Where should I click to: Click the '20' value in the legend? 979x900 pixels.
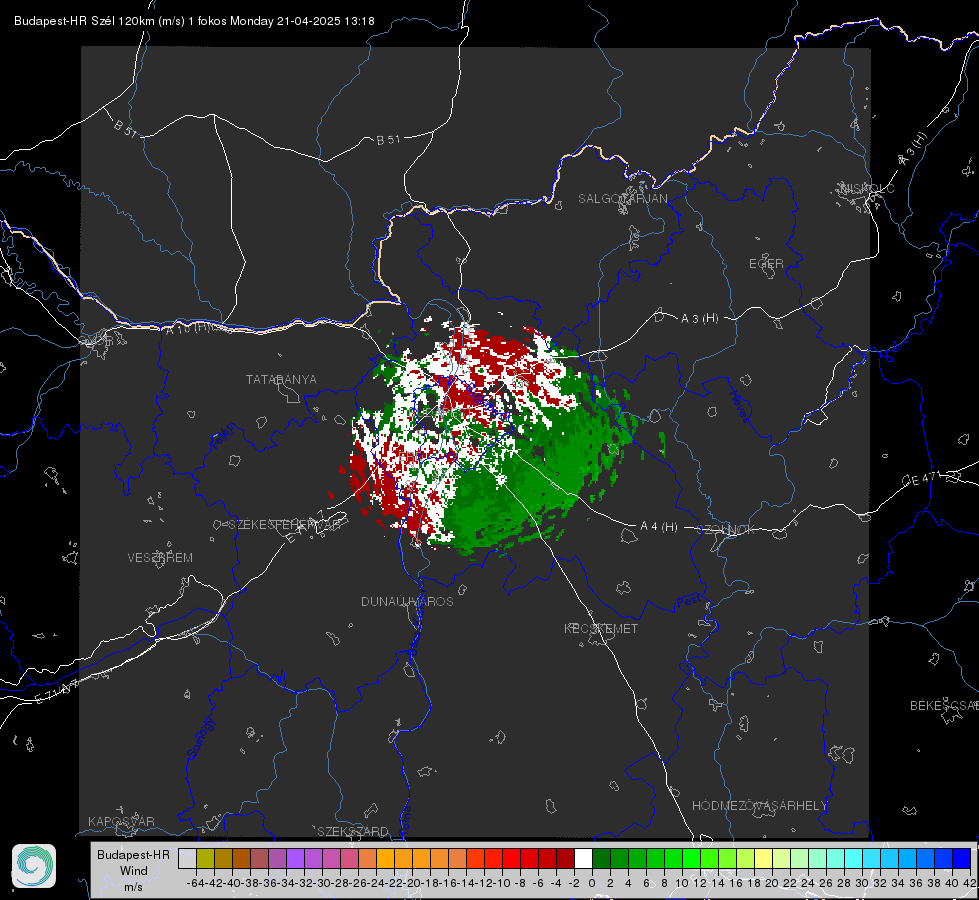click(772, 883)
